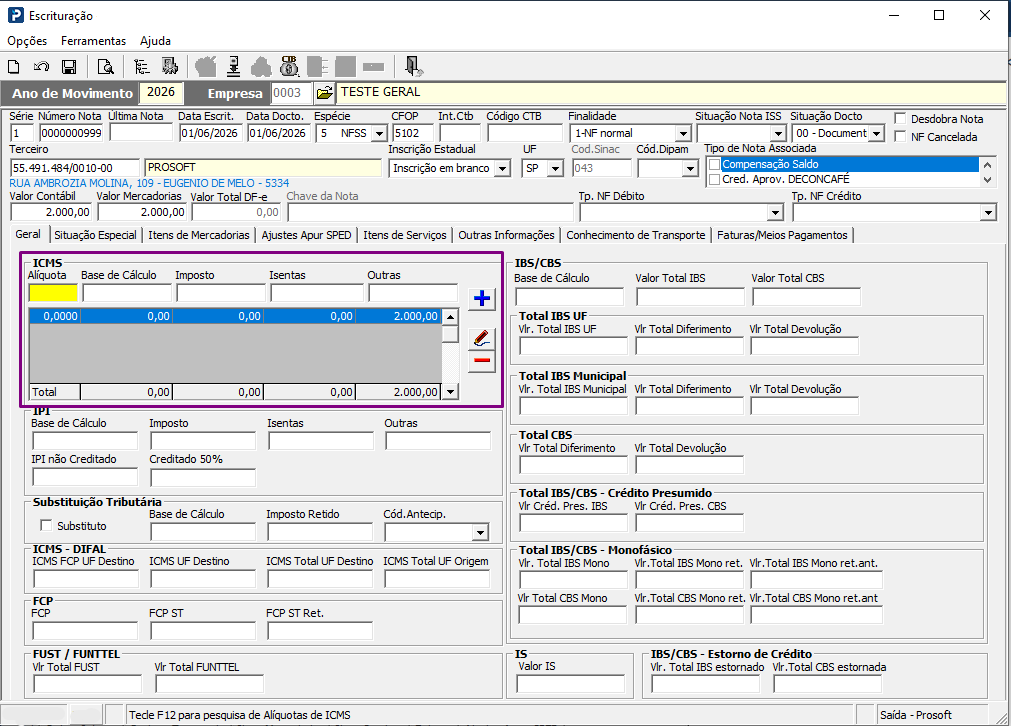The width and height of the screenshot is (1011, 726).
Task: Switch to Itens de Mercadorias tab
Action: tap(199, 235)
